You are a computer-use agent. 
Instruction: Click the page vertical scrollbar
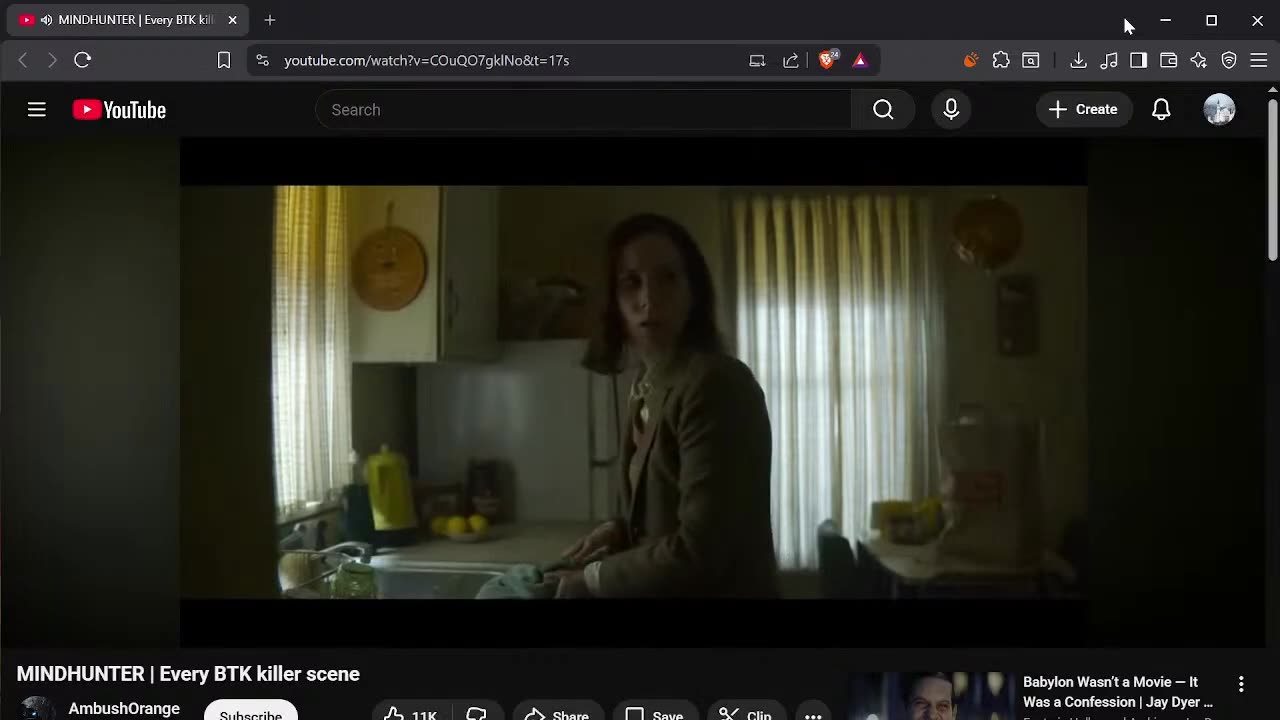click(x=1273, y=180)
